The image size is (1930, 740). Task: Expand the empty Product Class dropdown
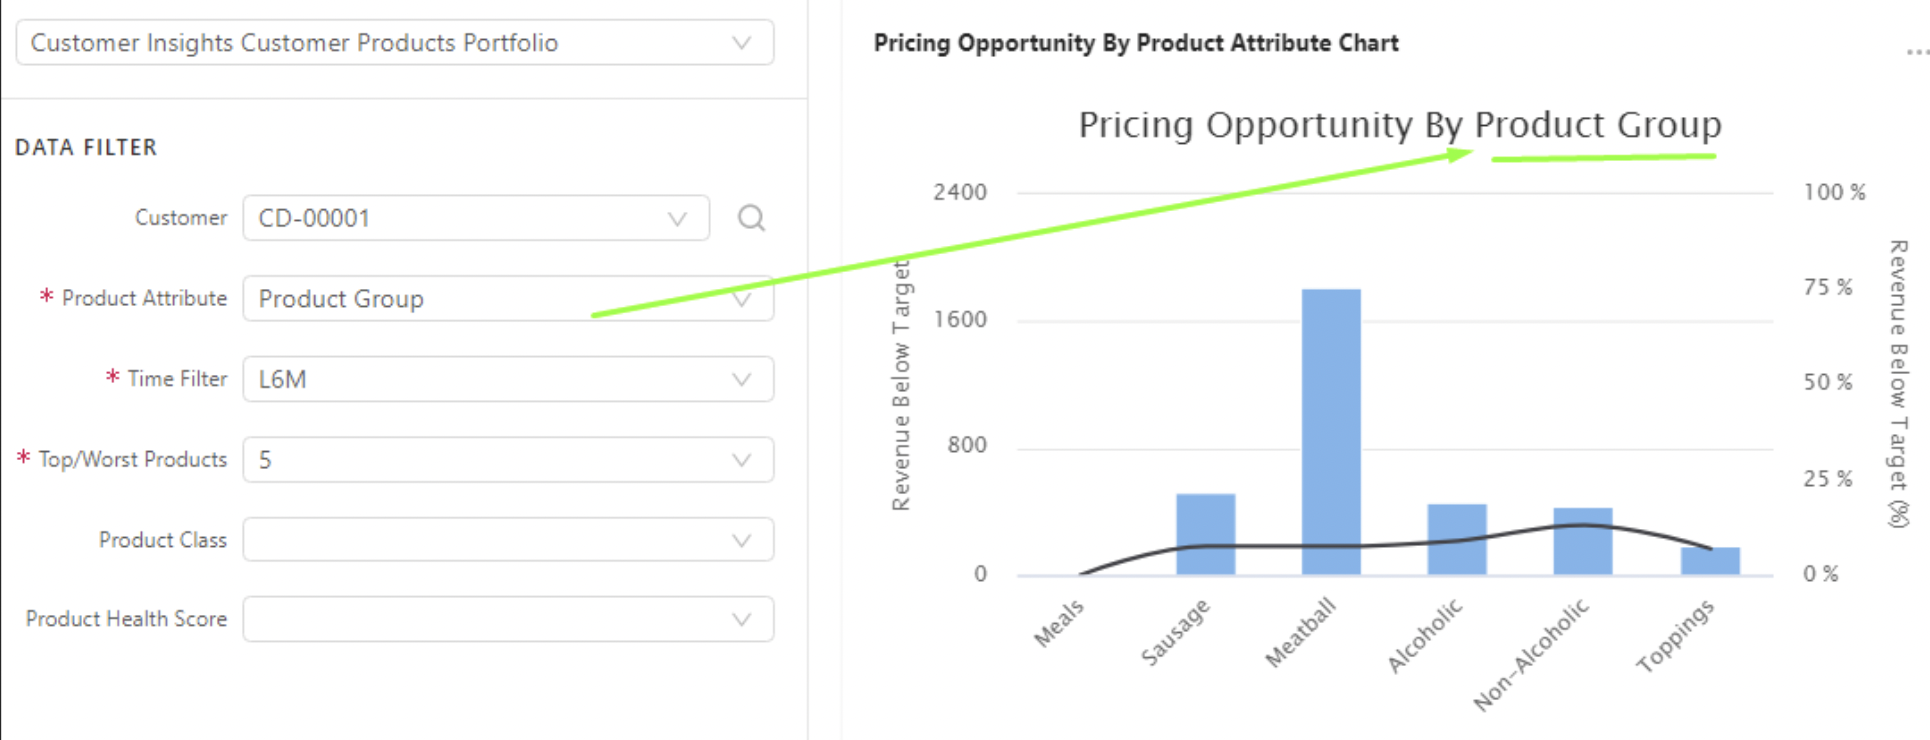(507, 540)
